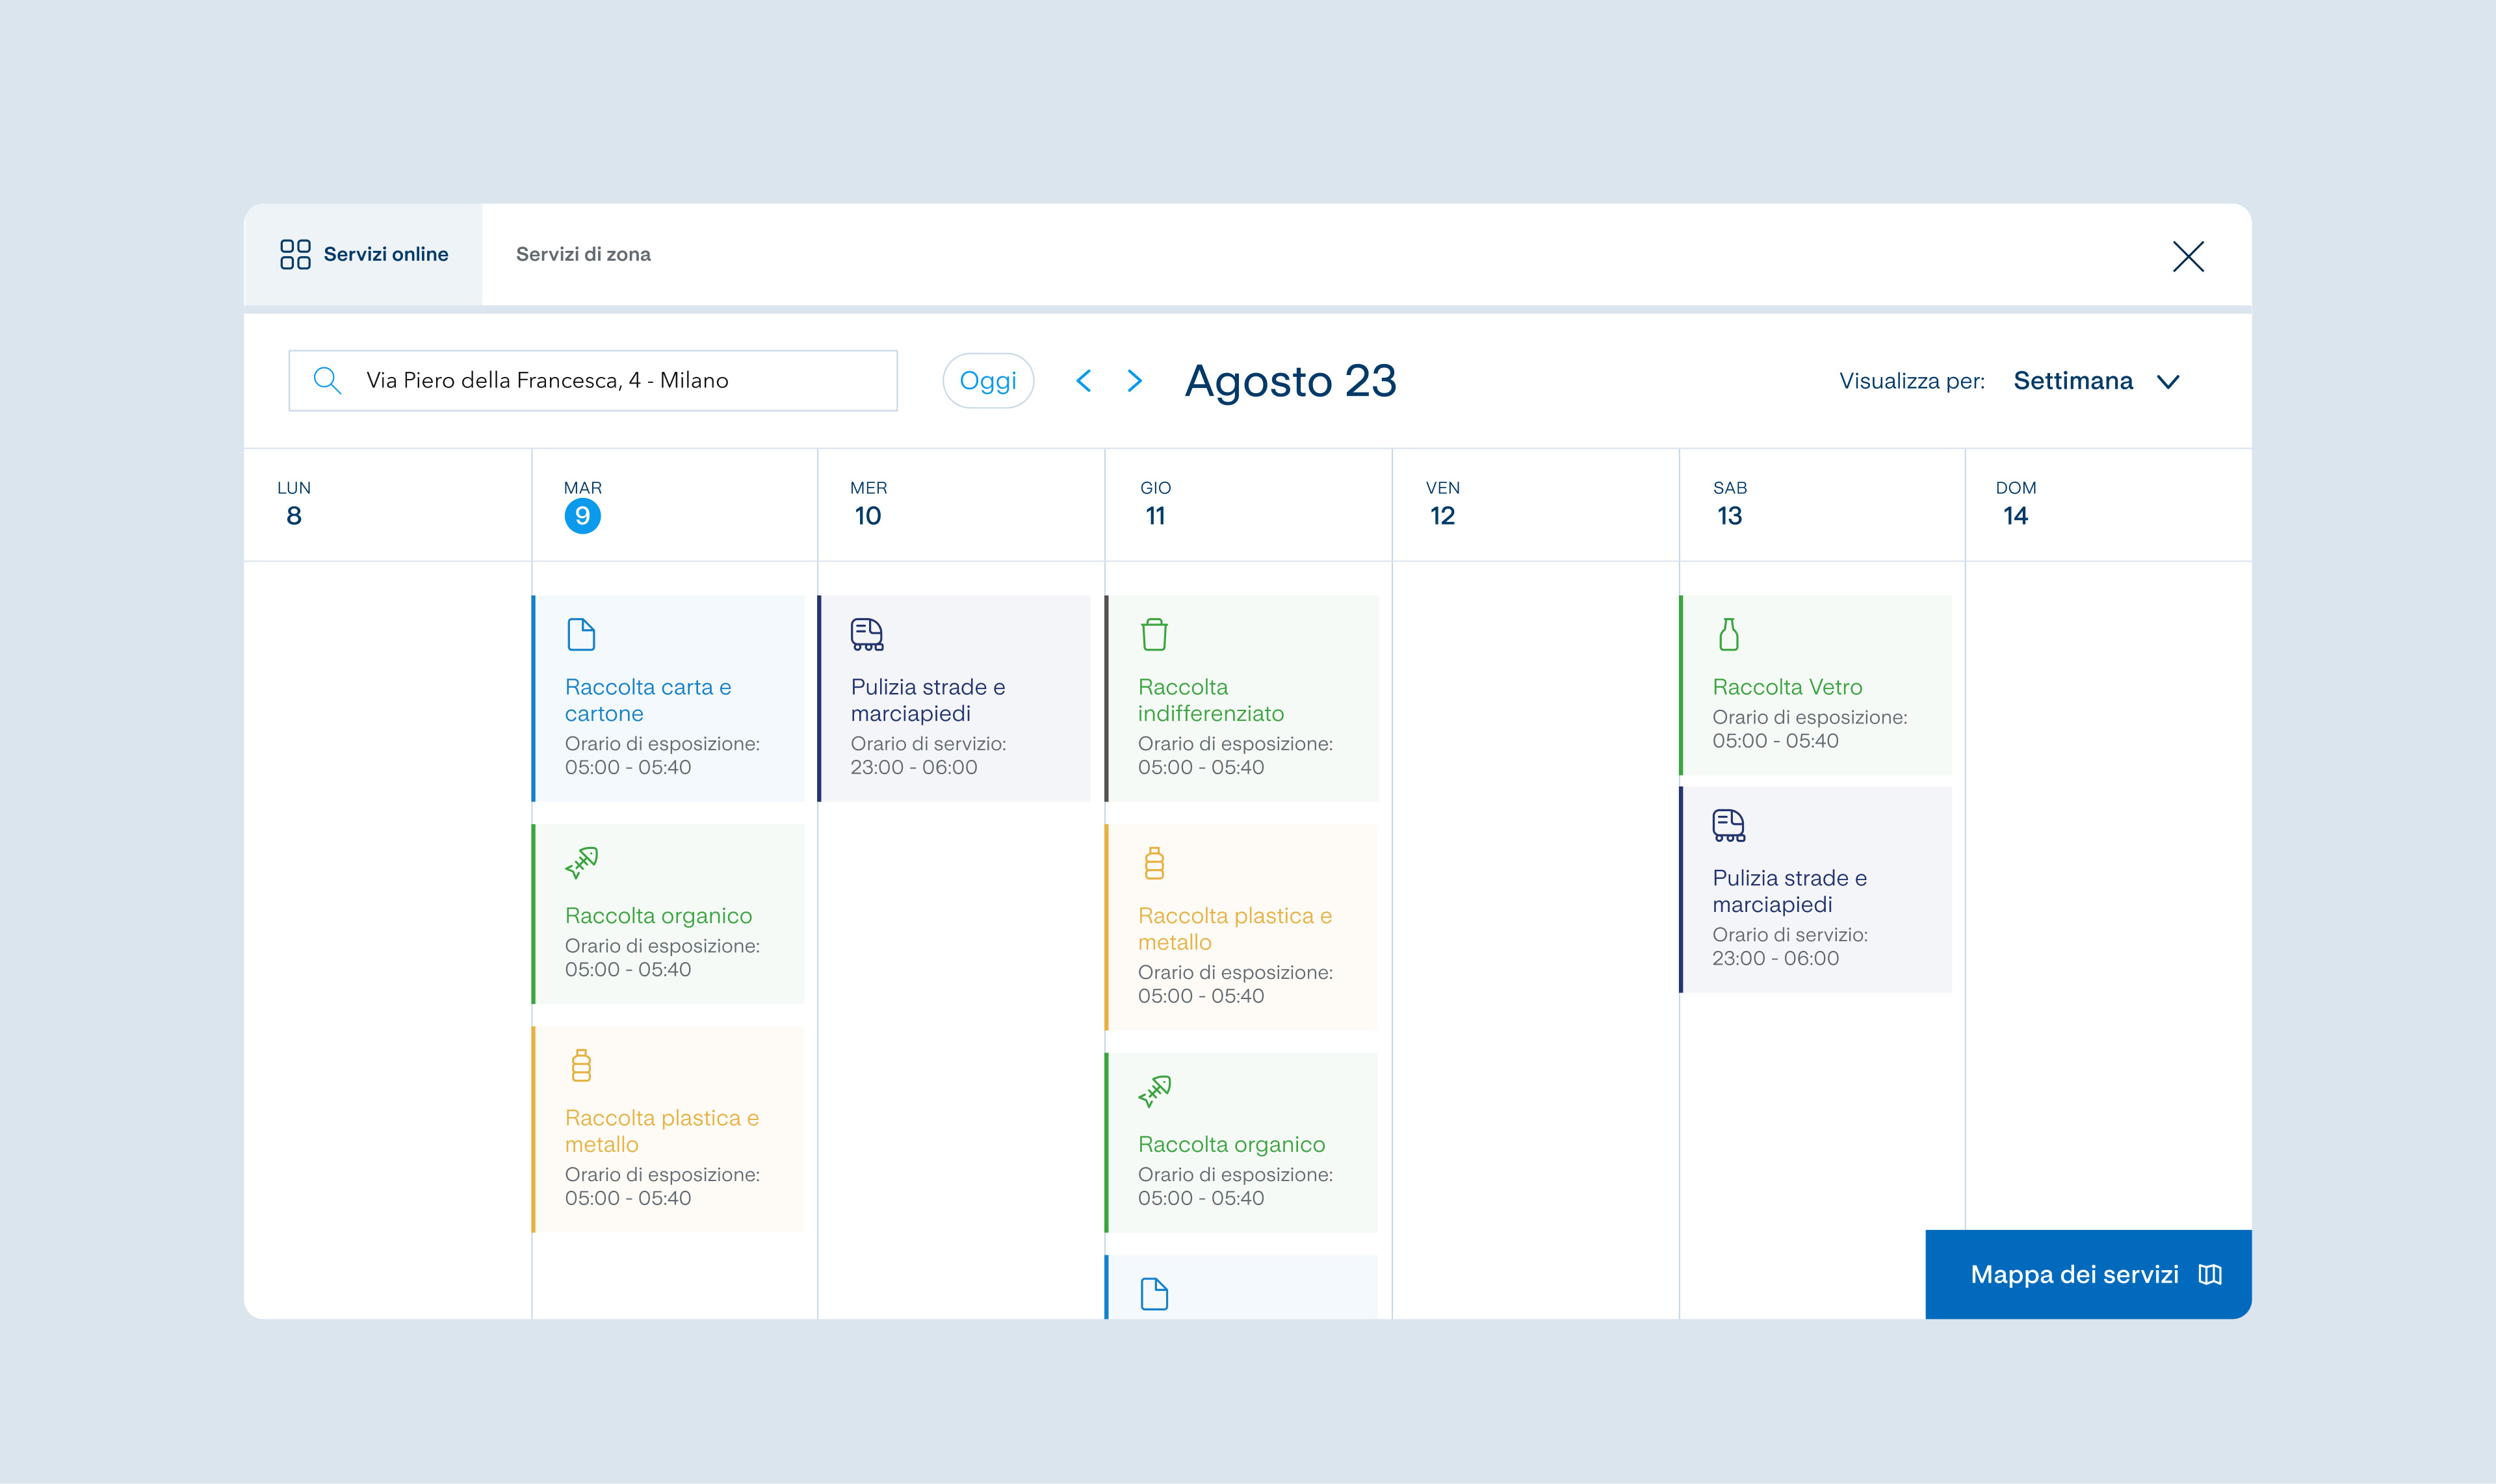This screenshot has height=1484, width=2496.
Task: Go to the next week
Action: click(x=1134, y=380)
